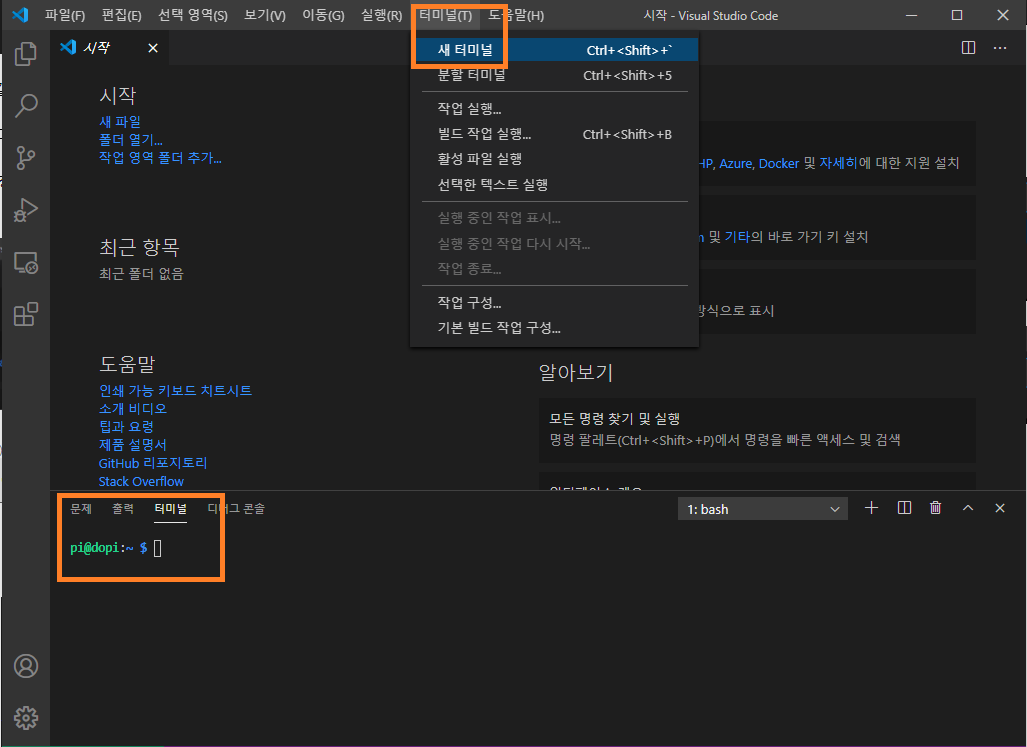Open the 실행(R) menu
This screenshot has width=1027, height=747.
[381, 15]
